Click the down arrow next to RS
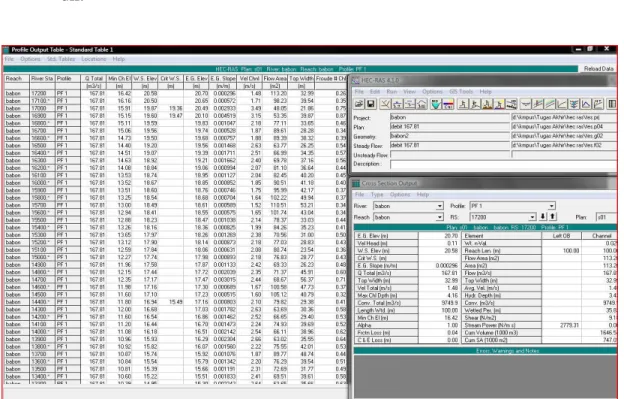The image size is (624, 399). tap(543, 216)
